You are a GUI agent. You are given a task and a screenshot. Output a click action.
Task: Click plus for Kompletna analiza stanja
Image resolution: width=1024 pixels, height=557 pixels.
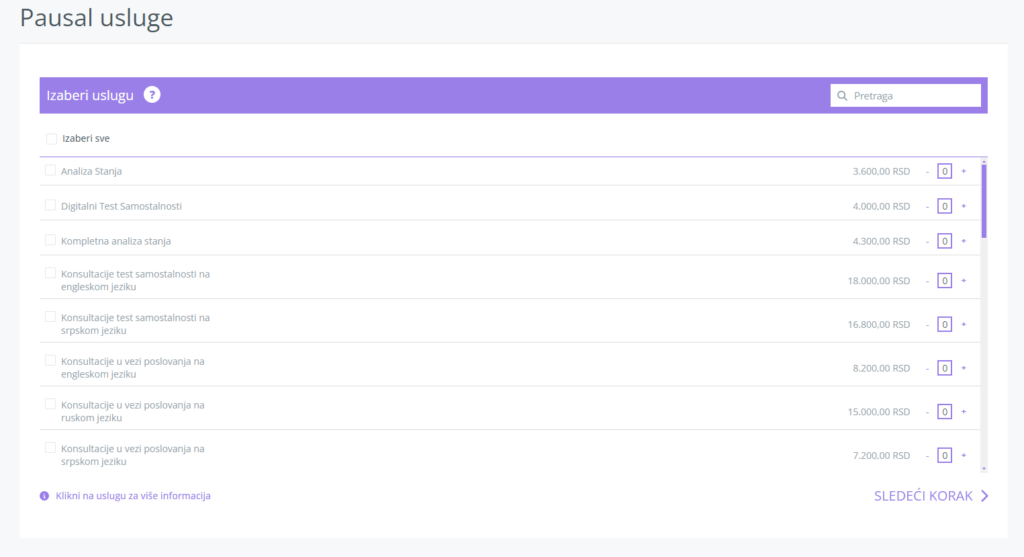tap(964, 241)
